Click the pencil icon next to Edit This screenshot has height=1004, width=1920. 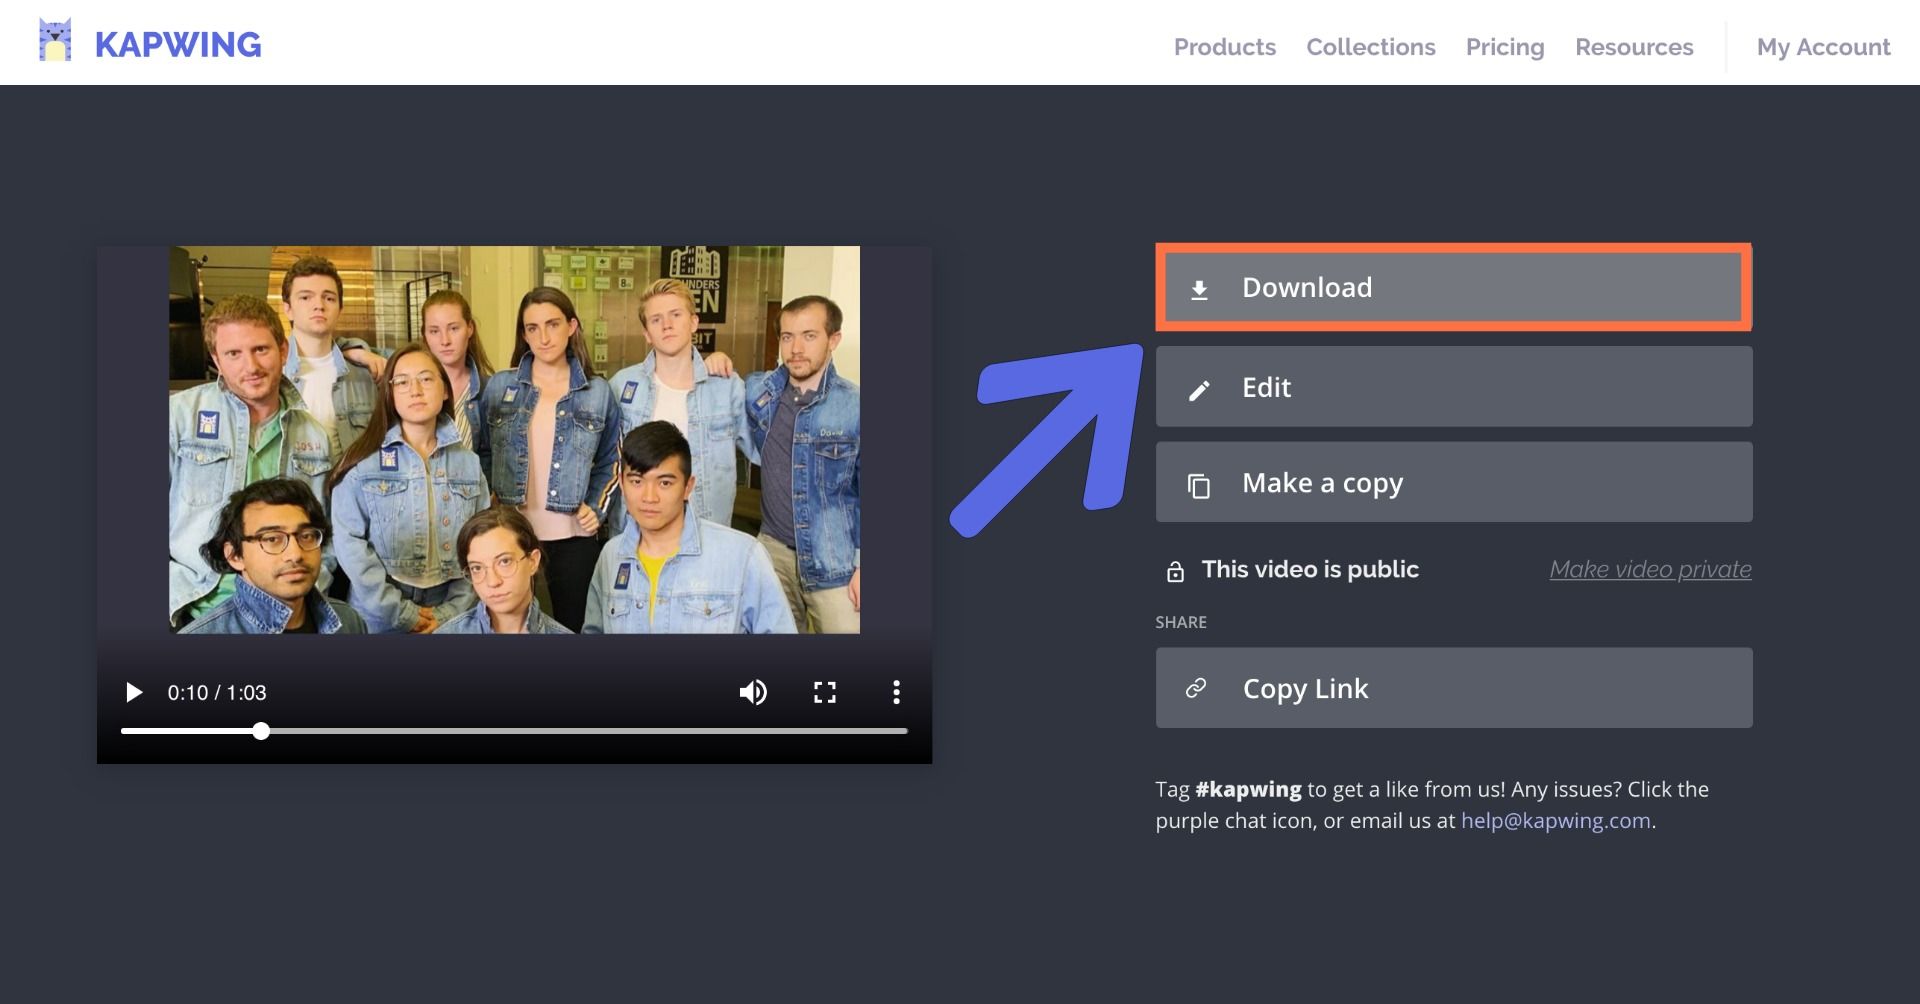point(1199,390)
